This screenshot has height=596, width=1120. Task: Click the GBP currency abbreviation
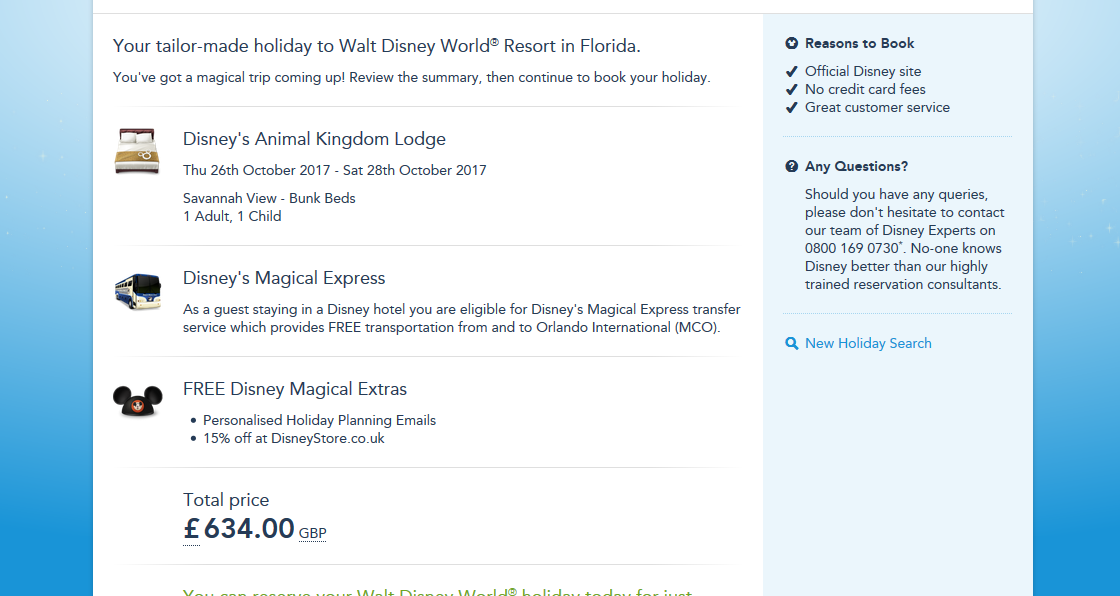(x=313, y=533)
